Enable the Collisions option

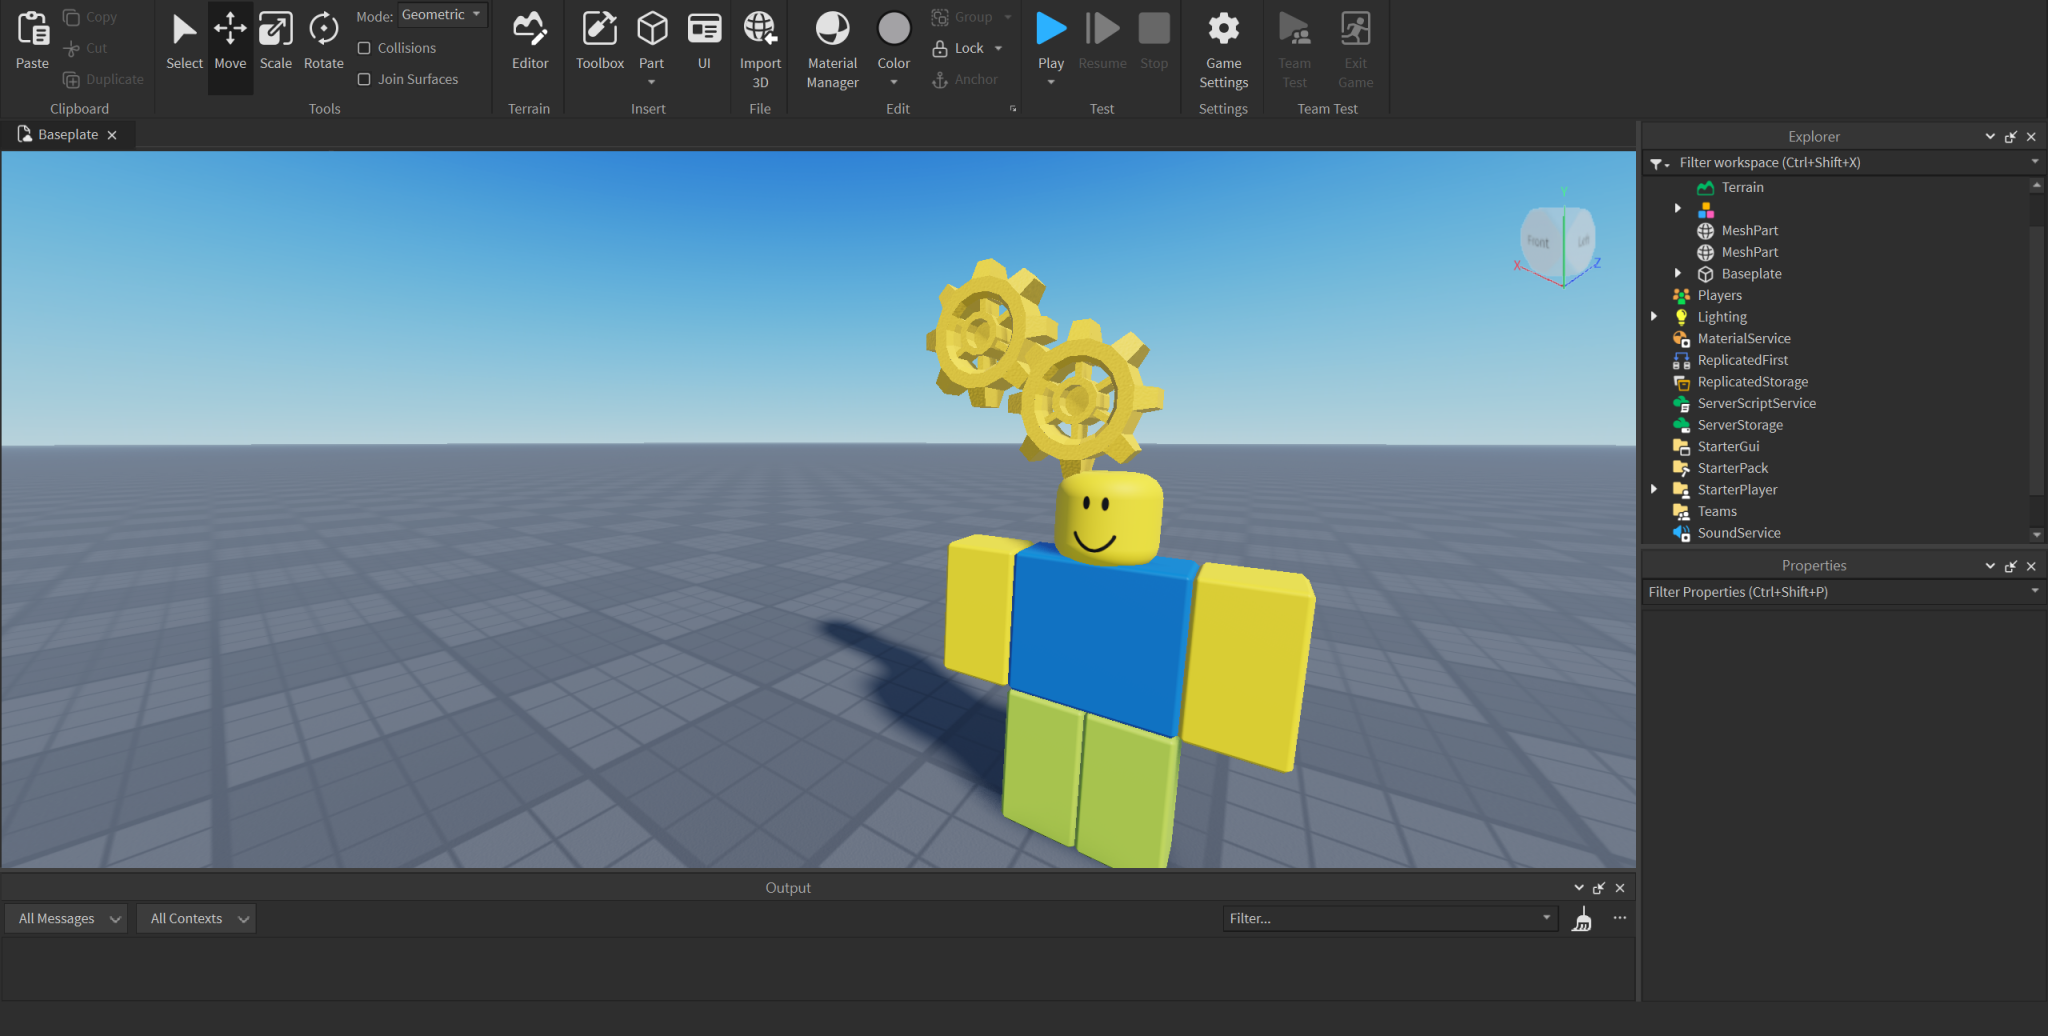[365, 47]
